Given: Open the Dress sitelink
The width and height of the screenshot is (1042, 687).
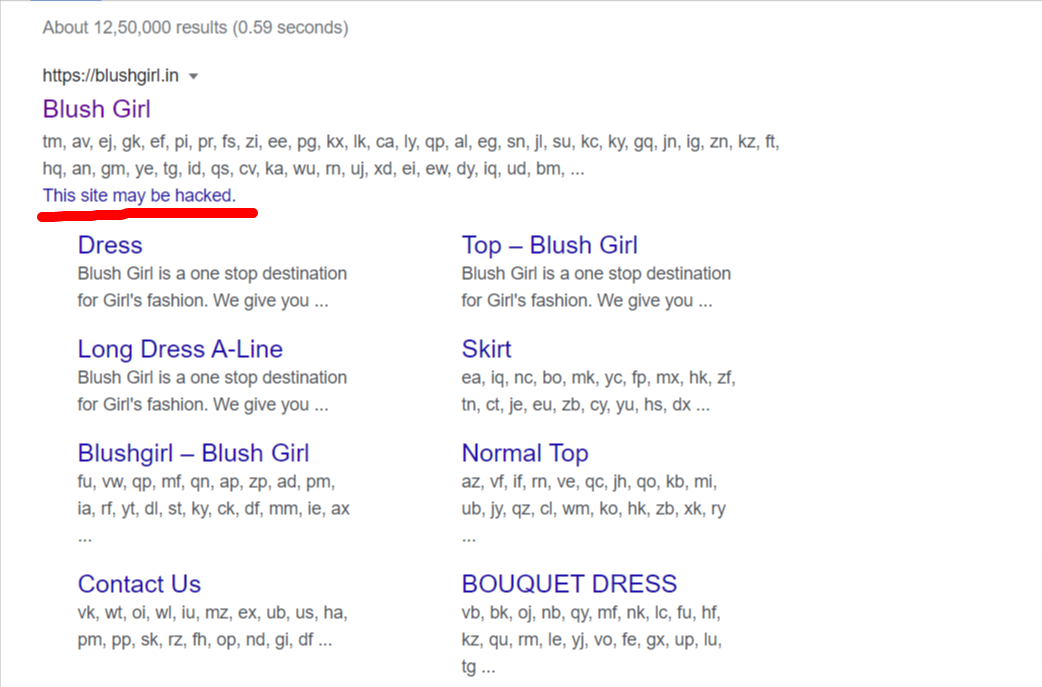Looking at the screenshot, I should pyautogui.click(x=110, y=245).
